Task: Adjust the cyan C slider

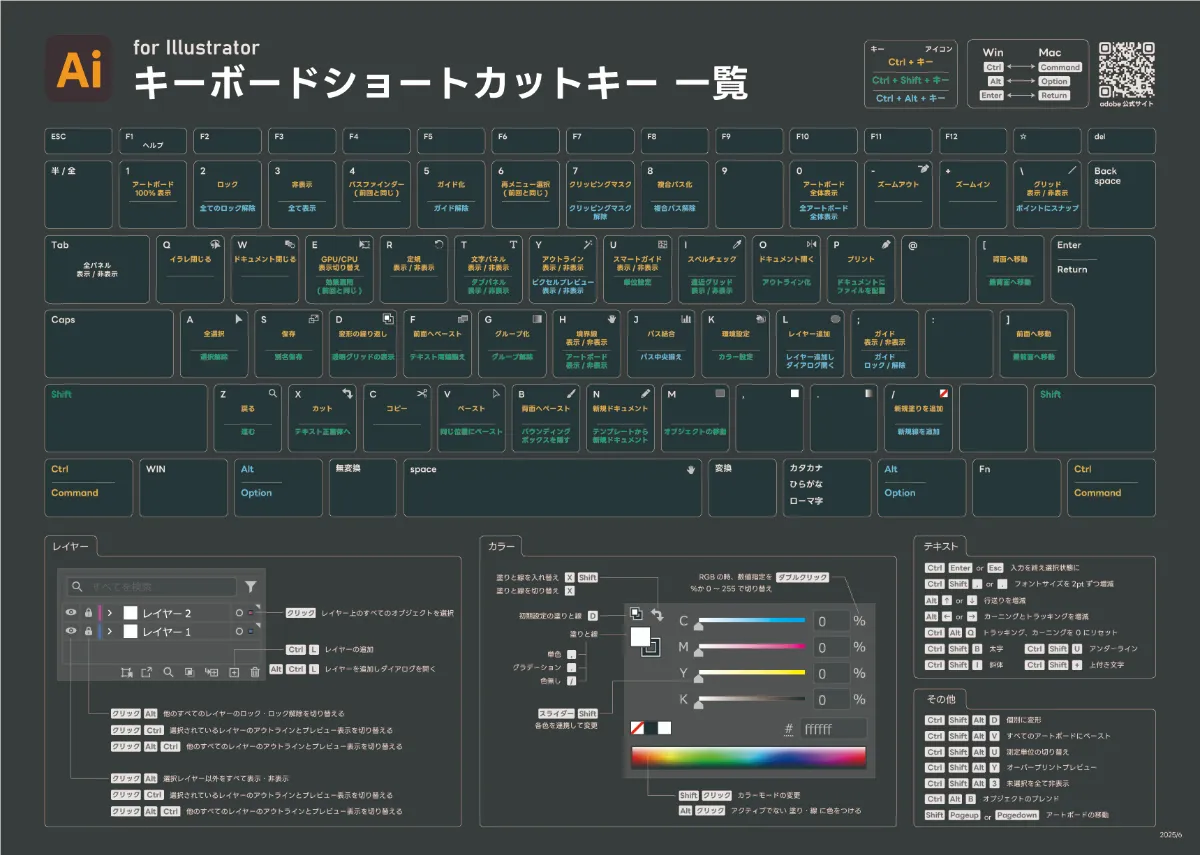Action: [752, 622]
